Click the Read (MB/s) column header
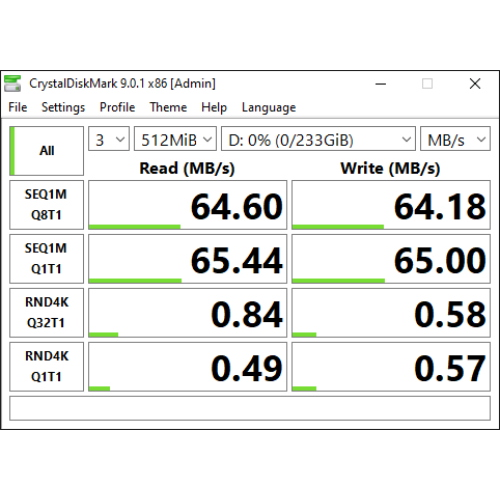 (187, 168)
